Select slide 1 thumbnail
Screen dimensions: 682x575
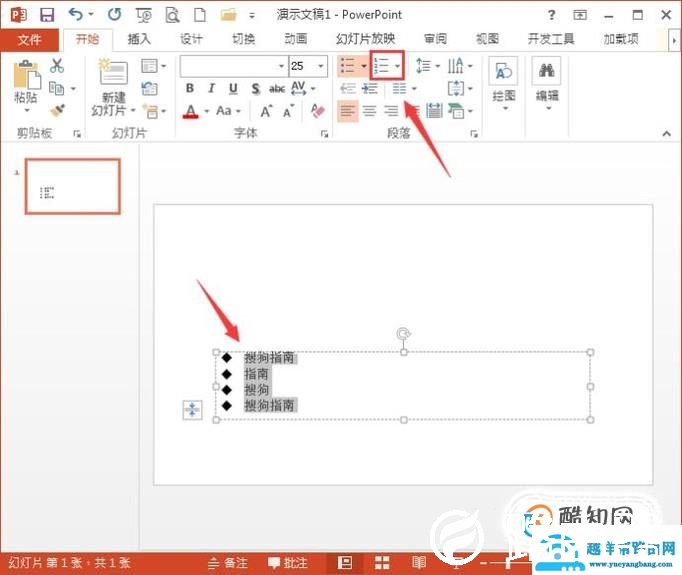[73, 186]
